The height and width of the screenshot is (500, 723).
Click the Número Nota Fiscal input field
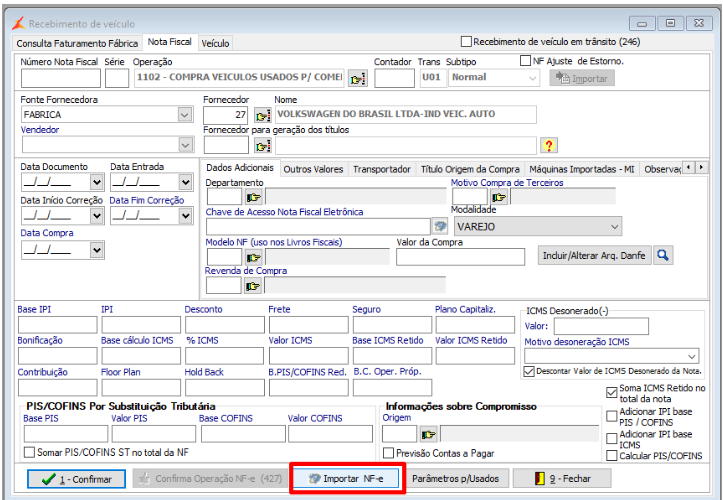tap(60, 77)
